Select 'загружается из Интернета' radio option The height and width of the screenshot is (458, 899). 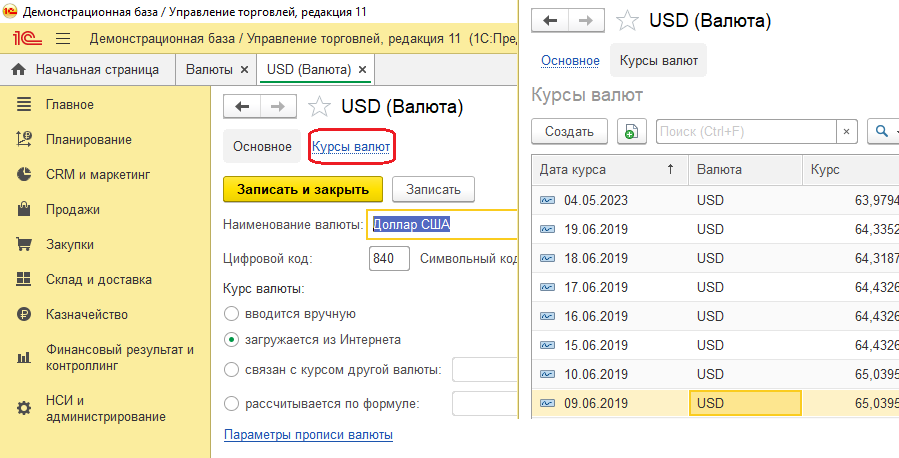pos(232,340)
